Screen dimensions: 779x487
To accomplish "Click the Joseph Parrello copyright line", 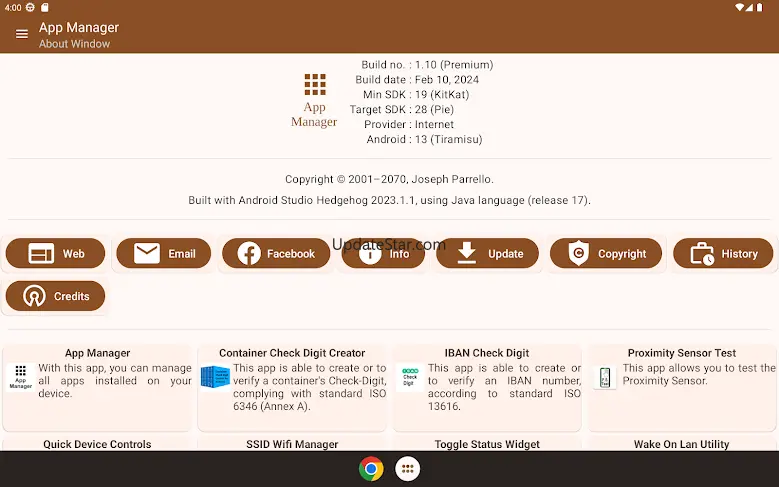I will [390, 179].
